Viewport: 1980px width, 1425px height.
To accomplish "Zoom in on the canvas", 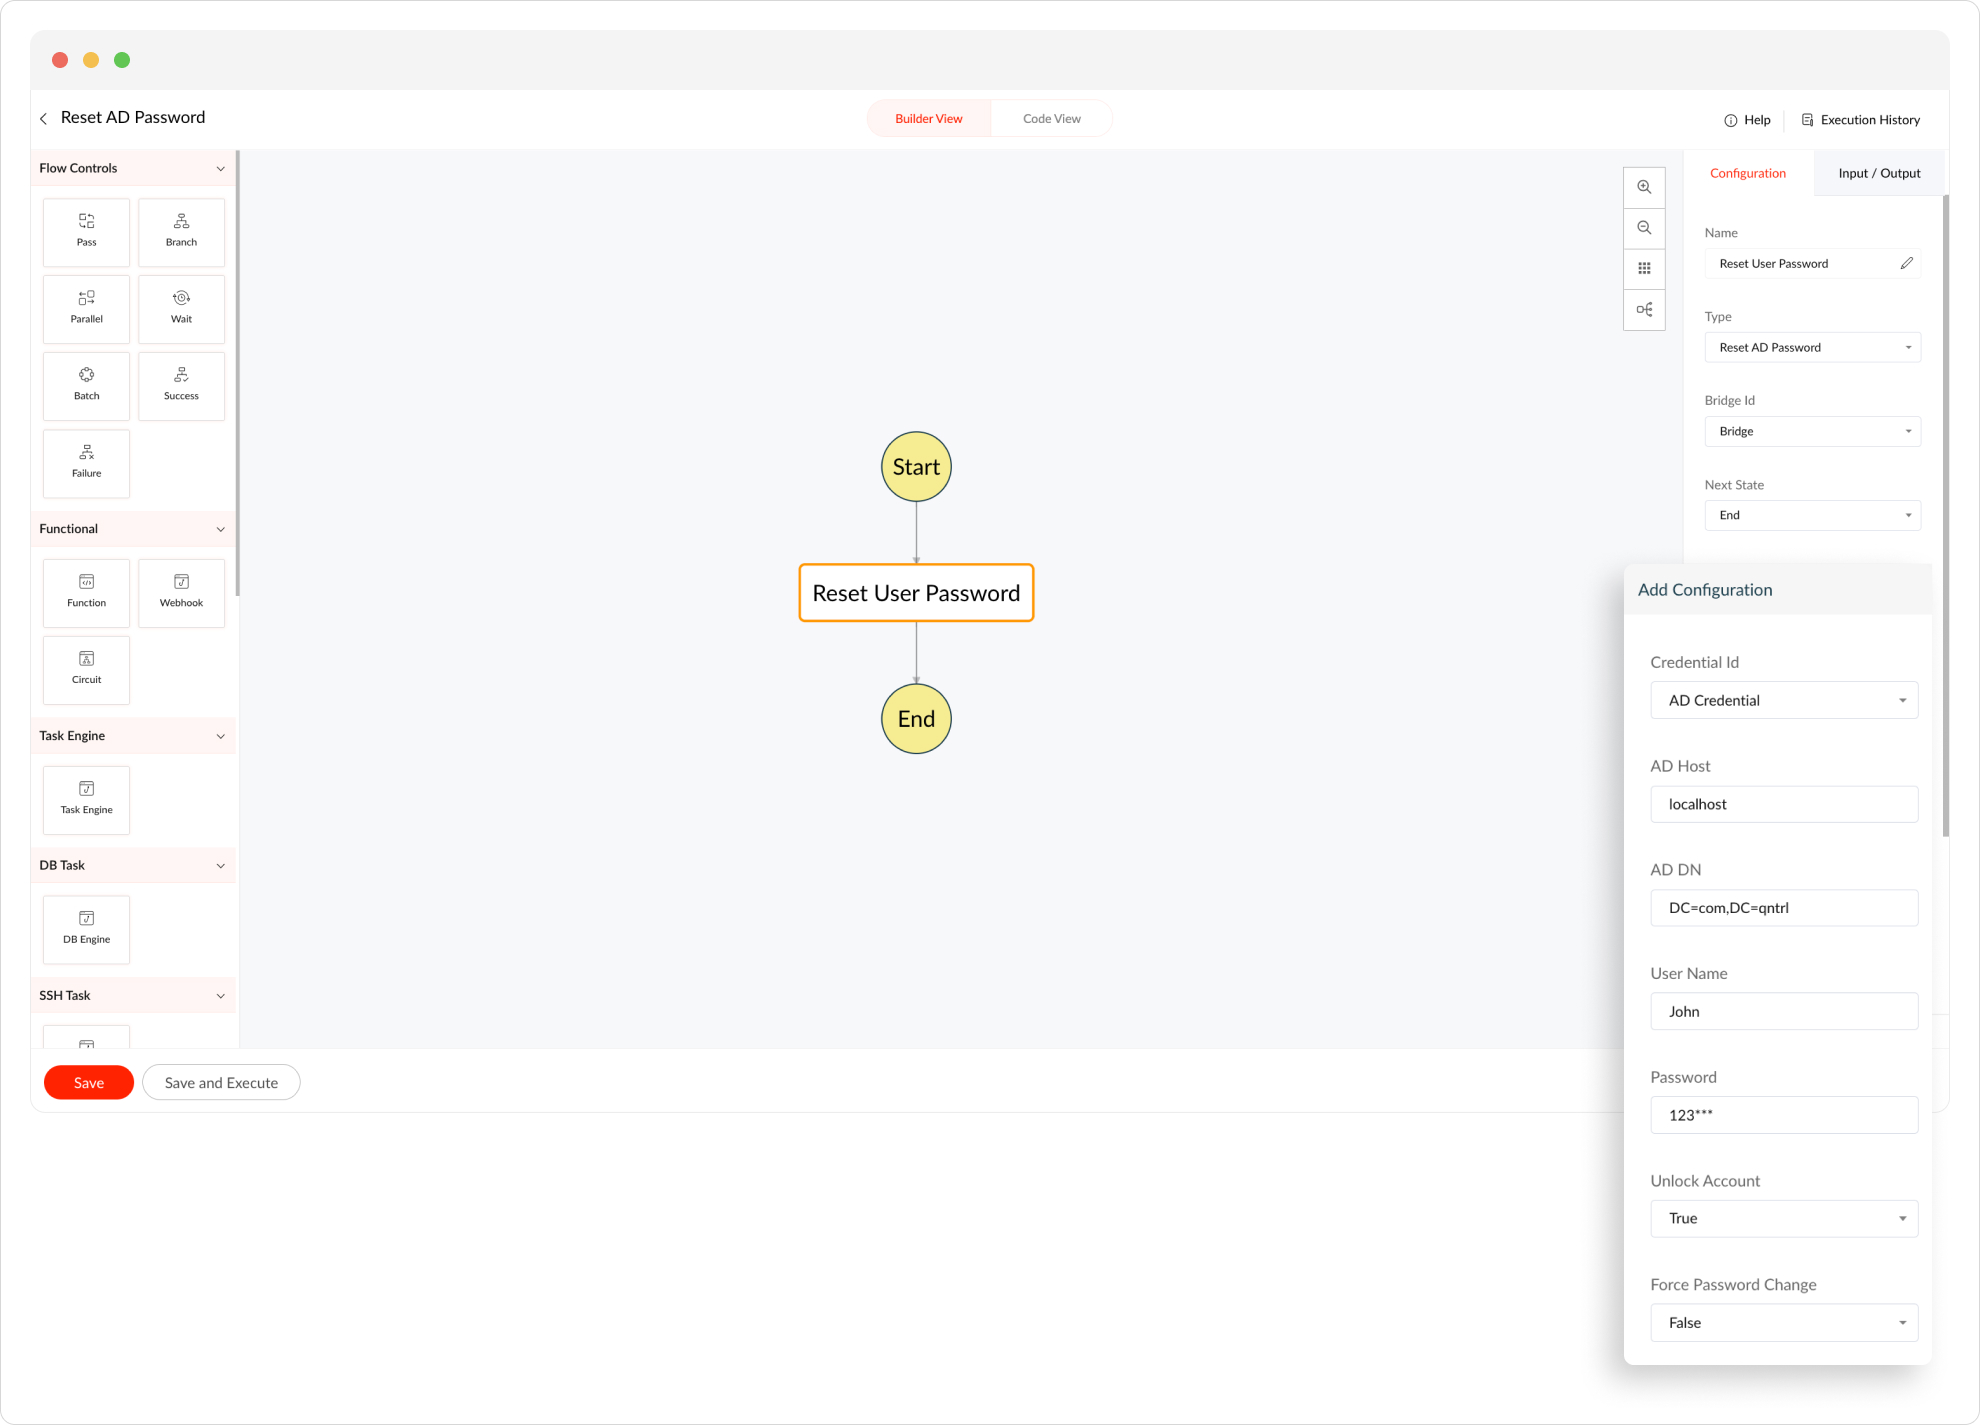I will click(x=1643, y=187).
